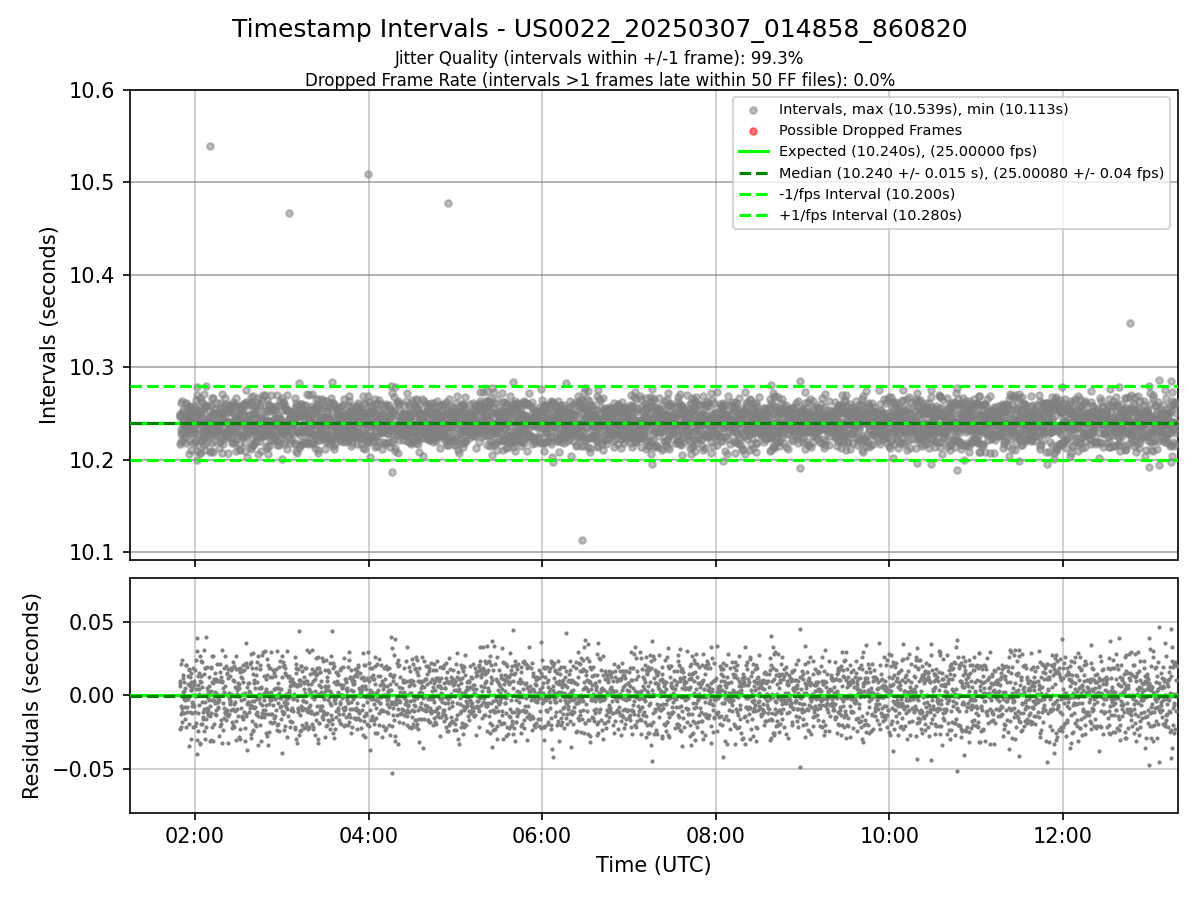Viewport: 1200px width, 900px height.
Task: Click the "Residuals (seconds)" y-axis label
Action: point(31,696)
